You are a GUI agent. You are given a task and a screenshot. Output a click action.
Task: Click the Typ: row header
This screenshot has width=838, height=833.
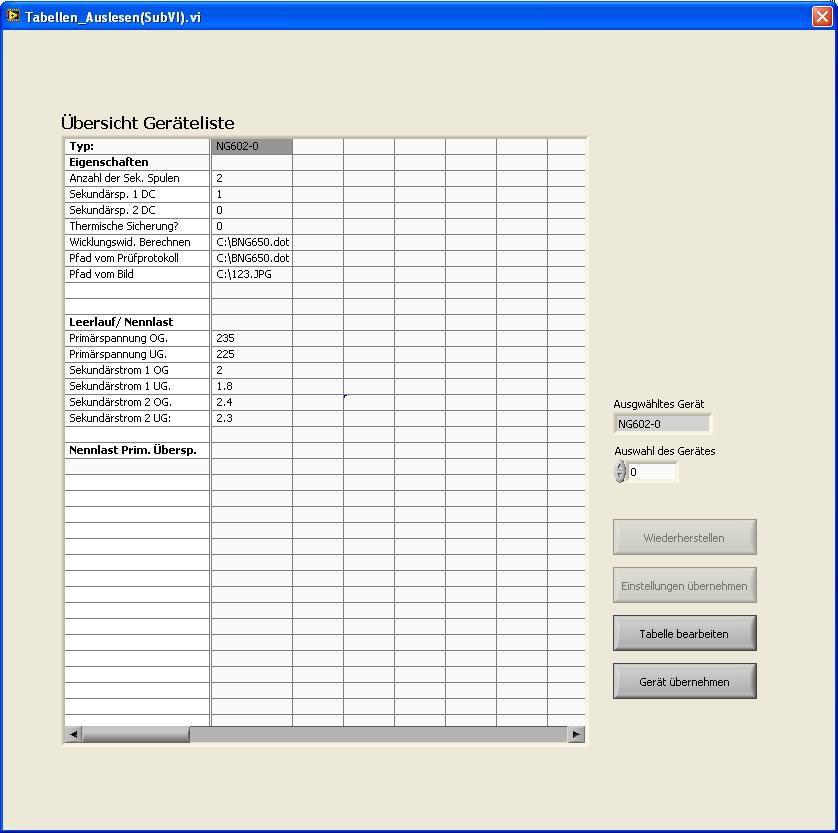click(x=137, y=146)
